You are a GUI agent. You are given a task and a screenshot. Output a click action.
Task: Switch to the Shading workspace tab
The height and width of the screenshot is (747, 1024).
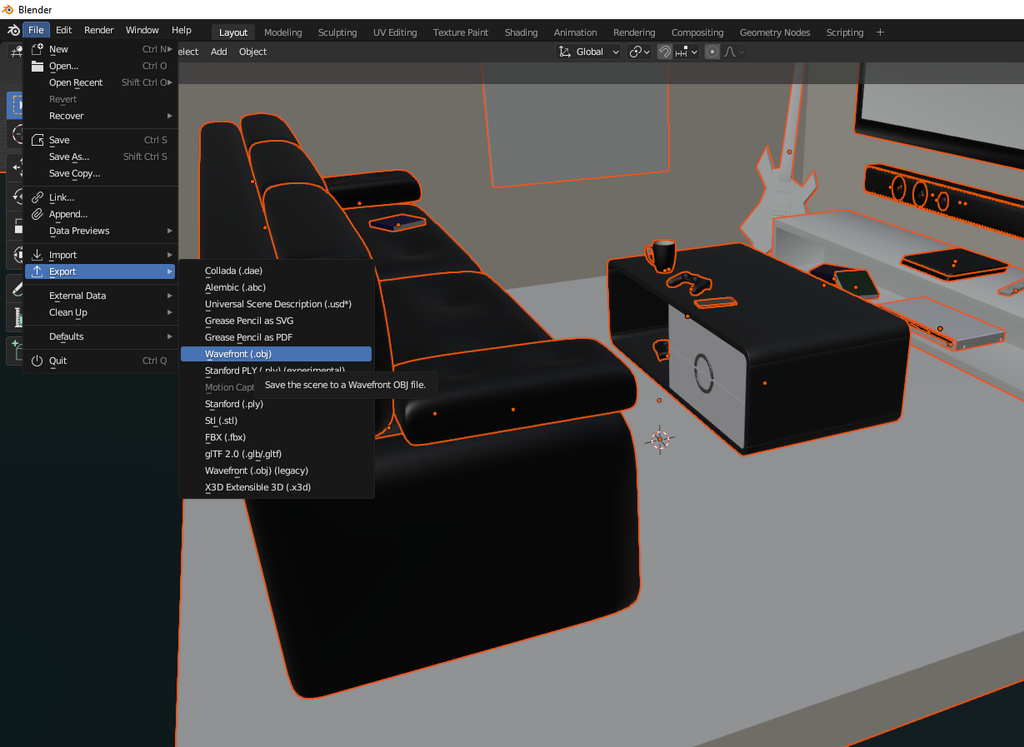[x=520, y=32]
